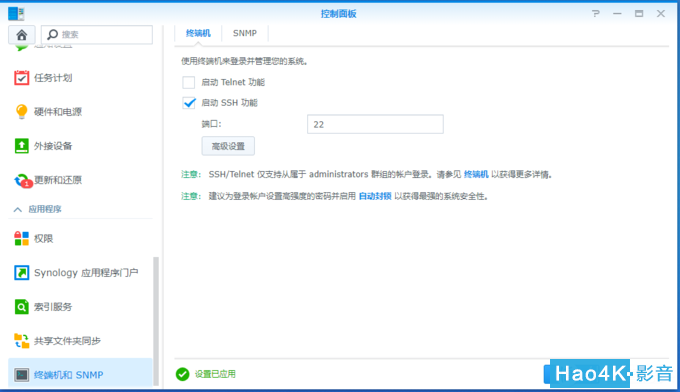Select 硬件和电源 in sidebar

58,112
